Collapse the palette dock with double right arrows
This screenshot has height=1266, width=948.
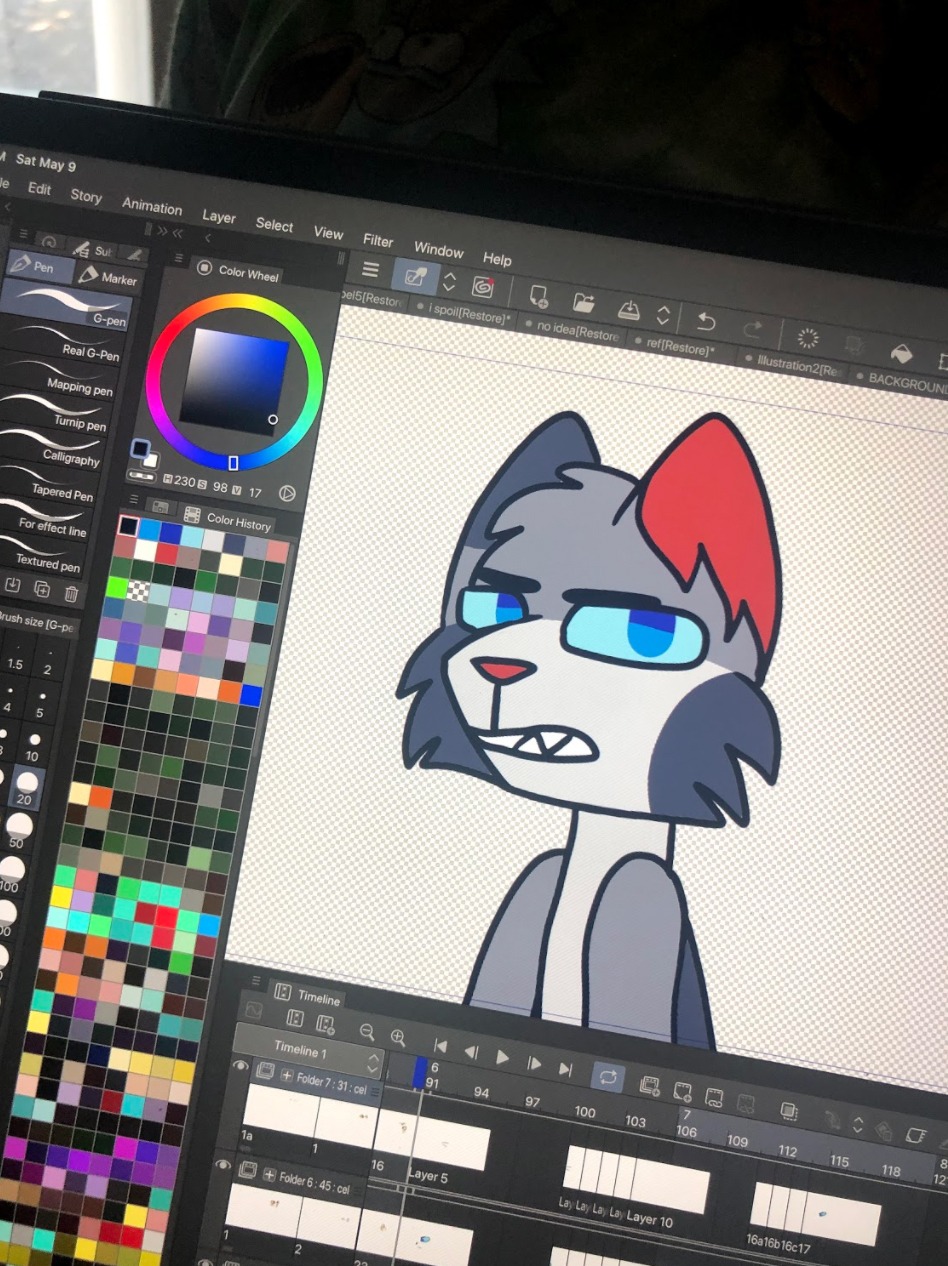(163, 231)
